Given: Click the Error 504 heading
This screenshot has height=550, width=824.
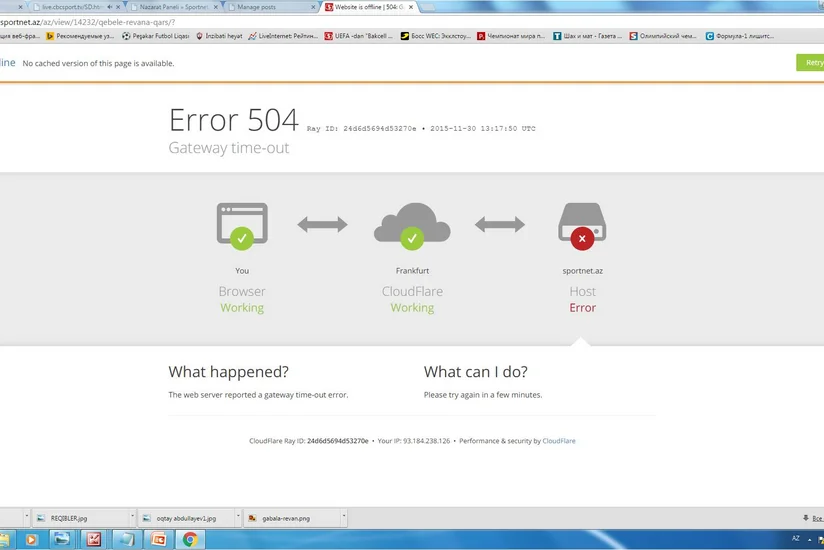Looking at the screenshot, I should pos(233,120).
